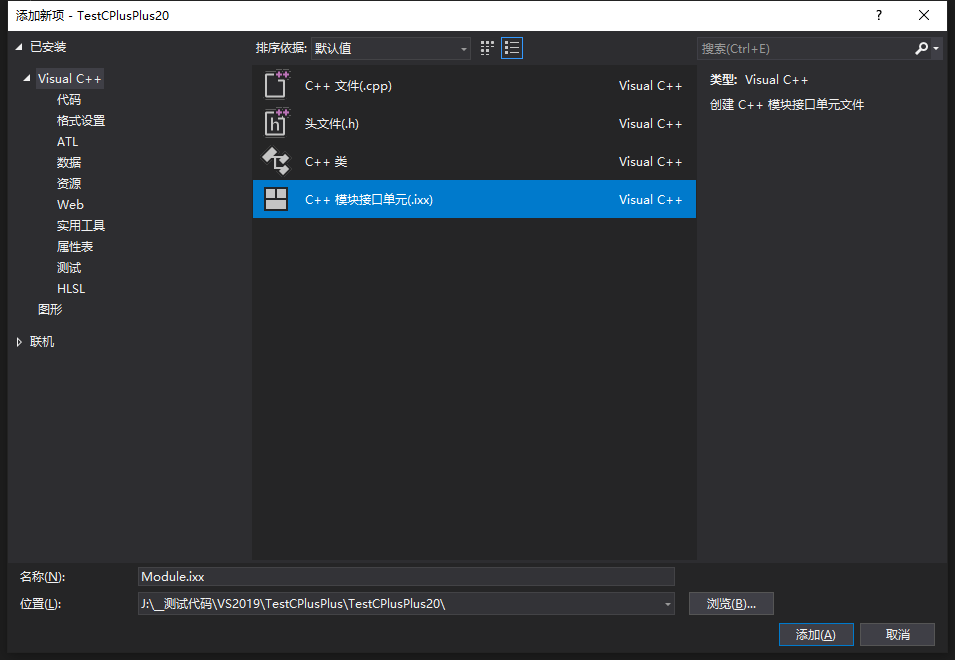Expand the 联机 tree section
955x660 pixels.
(19, 342)
